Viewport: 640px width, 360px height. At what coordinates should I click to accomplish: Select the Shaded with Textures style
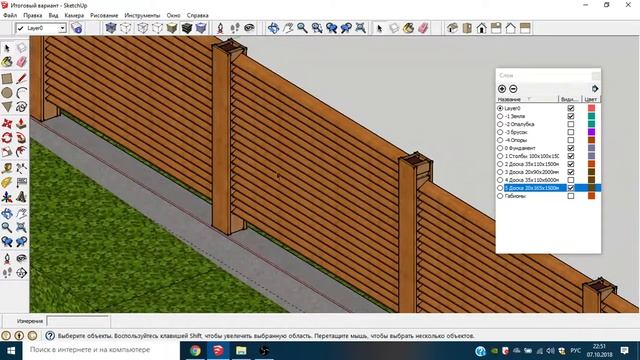[x=187, y=28]
